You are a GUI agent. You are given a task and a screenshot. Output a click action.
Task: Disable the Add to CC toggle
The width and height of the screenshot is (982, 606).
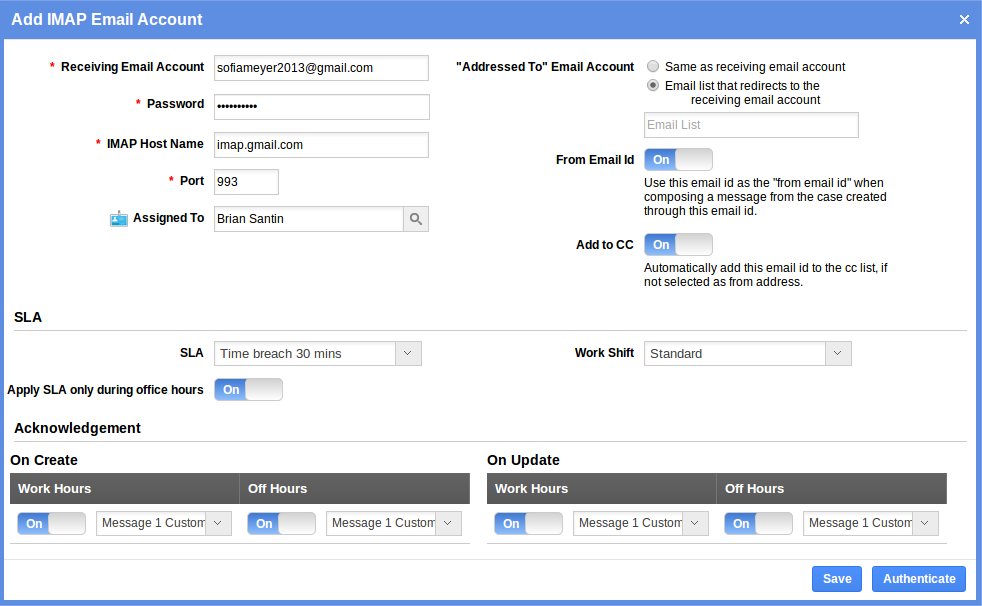click(x=678, y=244)
